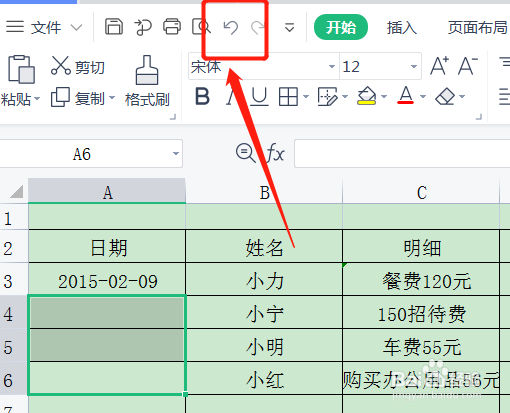Click the Undo arrow icon
Image resolution: width=510 pixels, height=413 pixels.
[231, 27]
